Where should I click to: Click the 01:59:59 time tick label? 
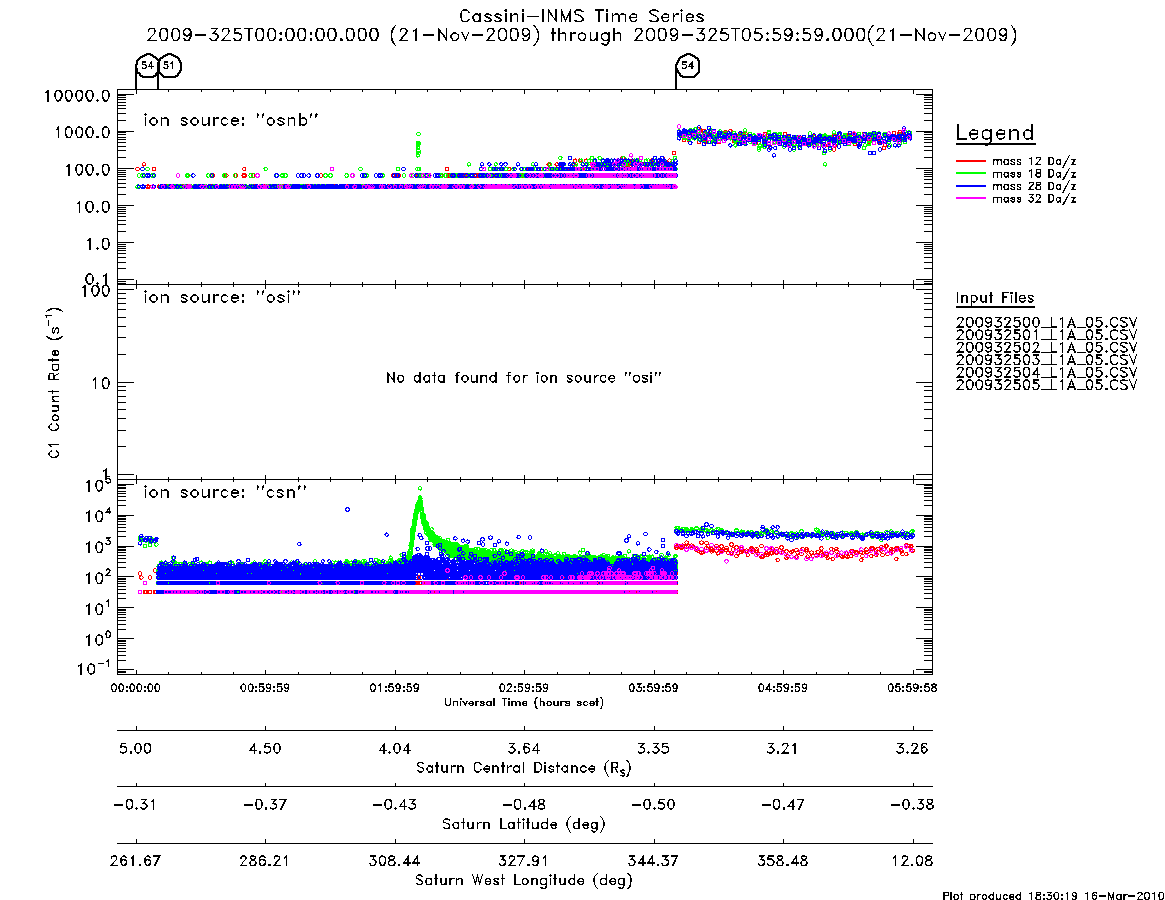click(x=395, y=688)
